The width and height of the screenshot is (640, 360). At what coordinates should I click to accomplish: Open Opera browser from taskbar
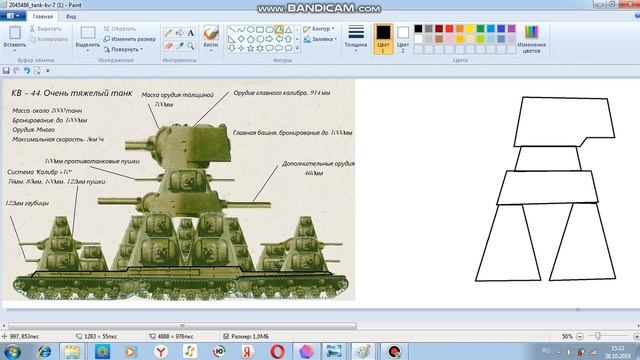tap(277, 351)
